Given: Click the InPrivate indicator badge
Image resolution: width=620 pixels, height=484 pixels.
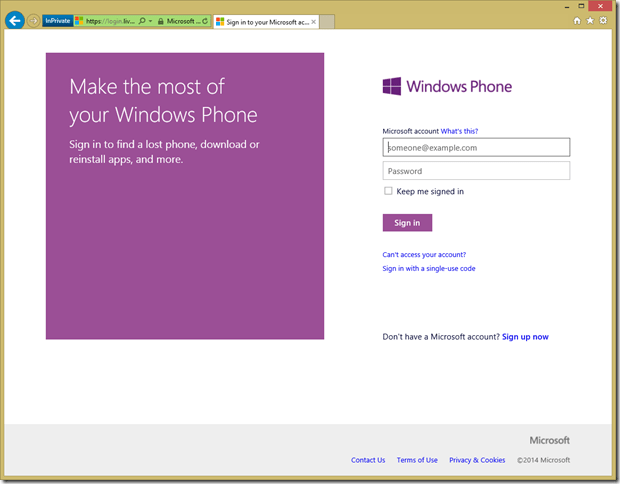Looking at the screenshot, I should (x=58, y=21).
